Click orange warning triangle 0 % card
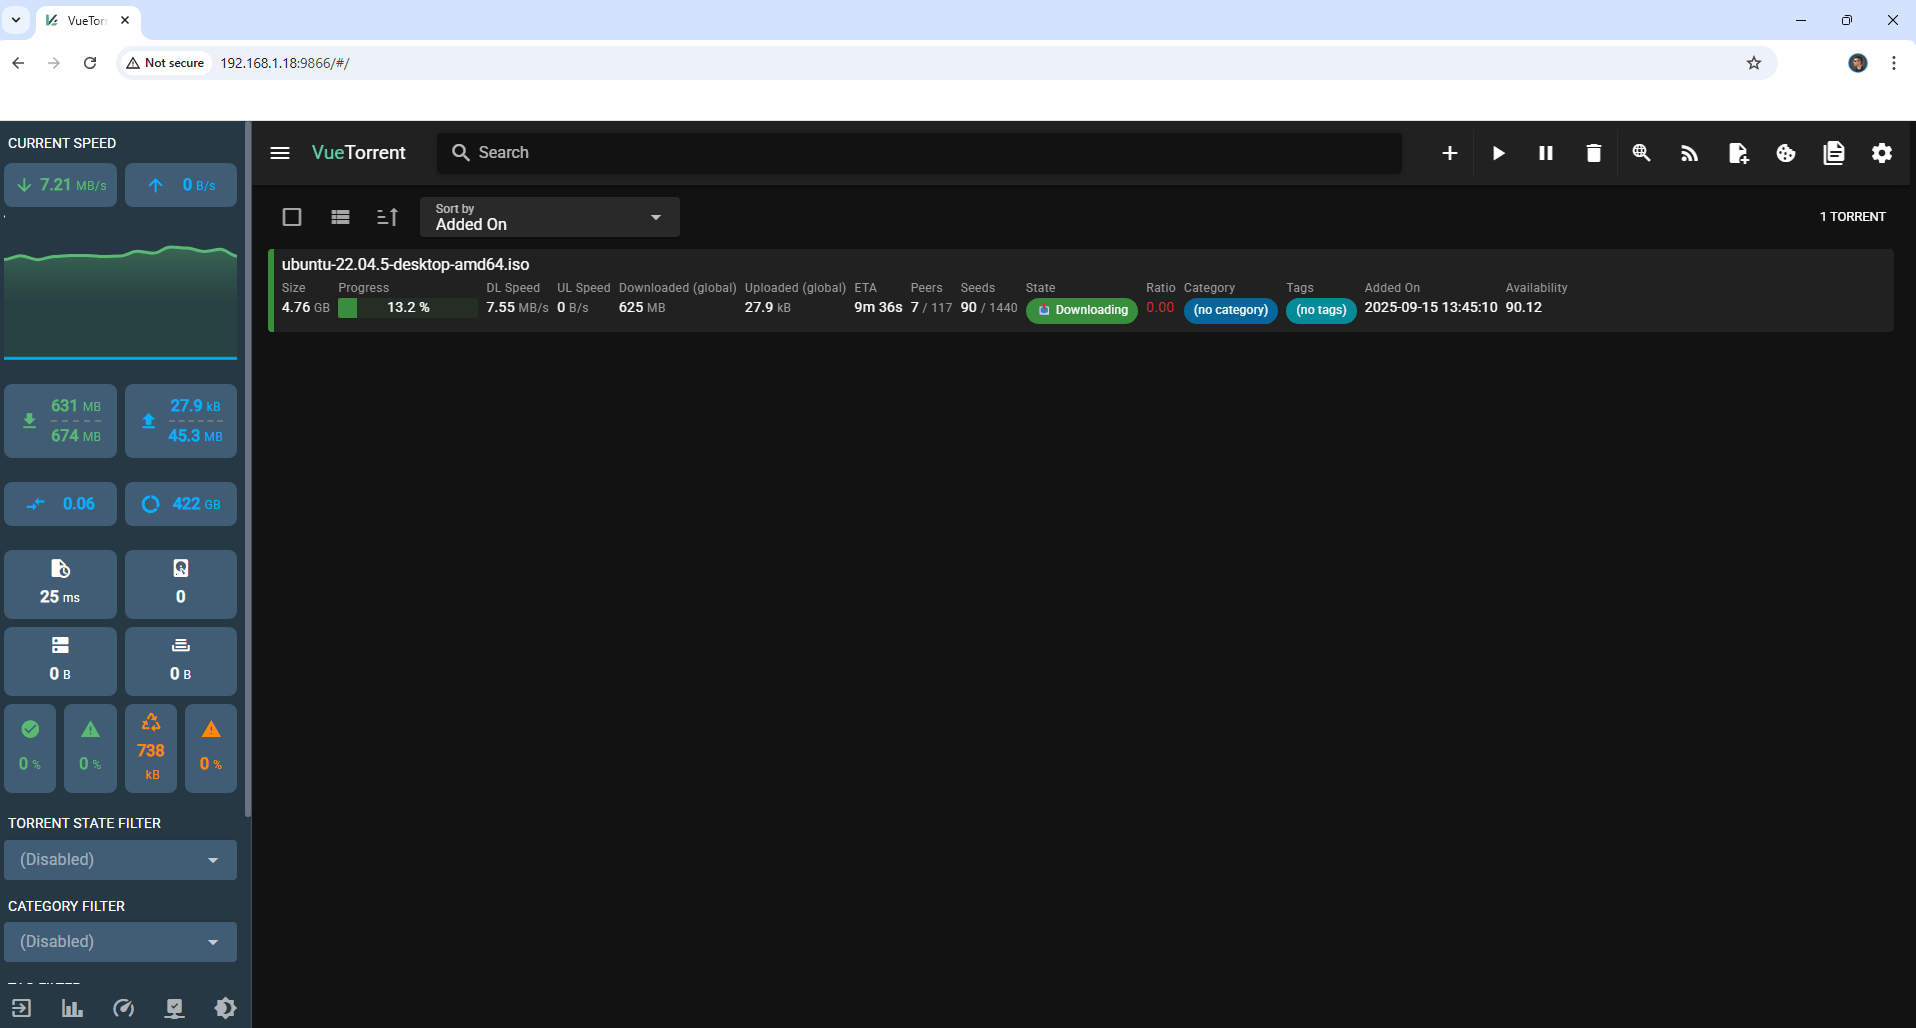 point(211,748)
